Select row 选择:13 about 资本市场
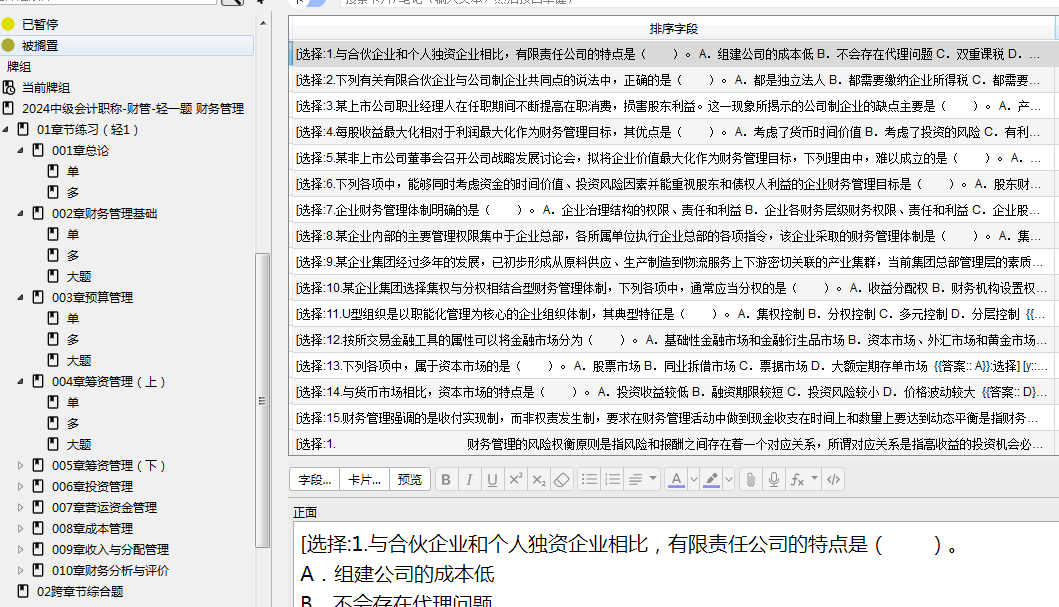The image size is (1059, 607). pyautogui.click(x=673, y=366)
